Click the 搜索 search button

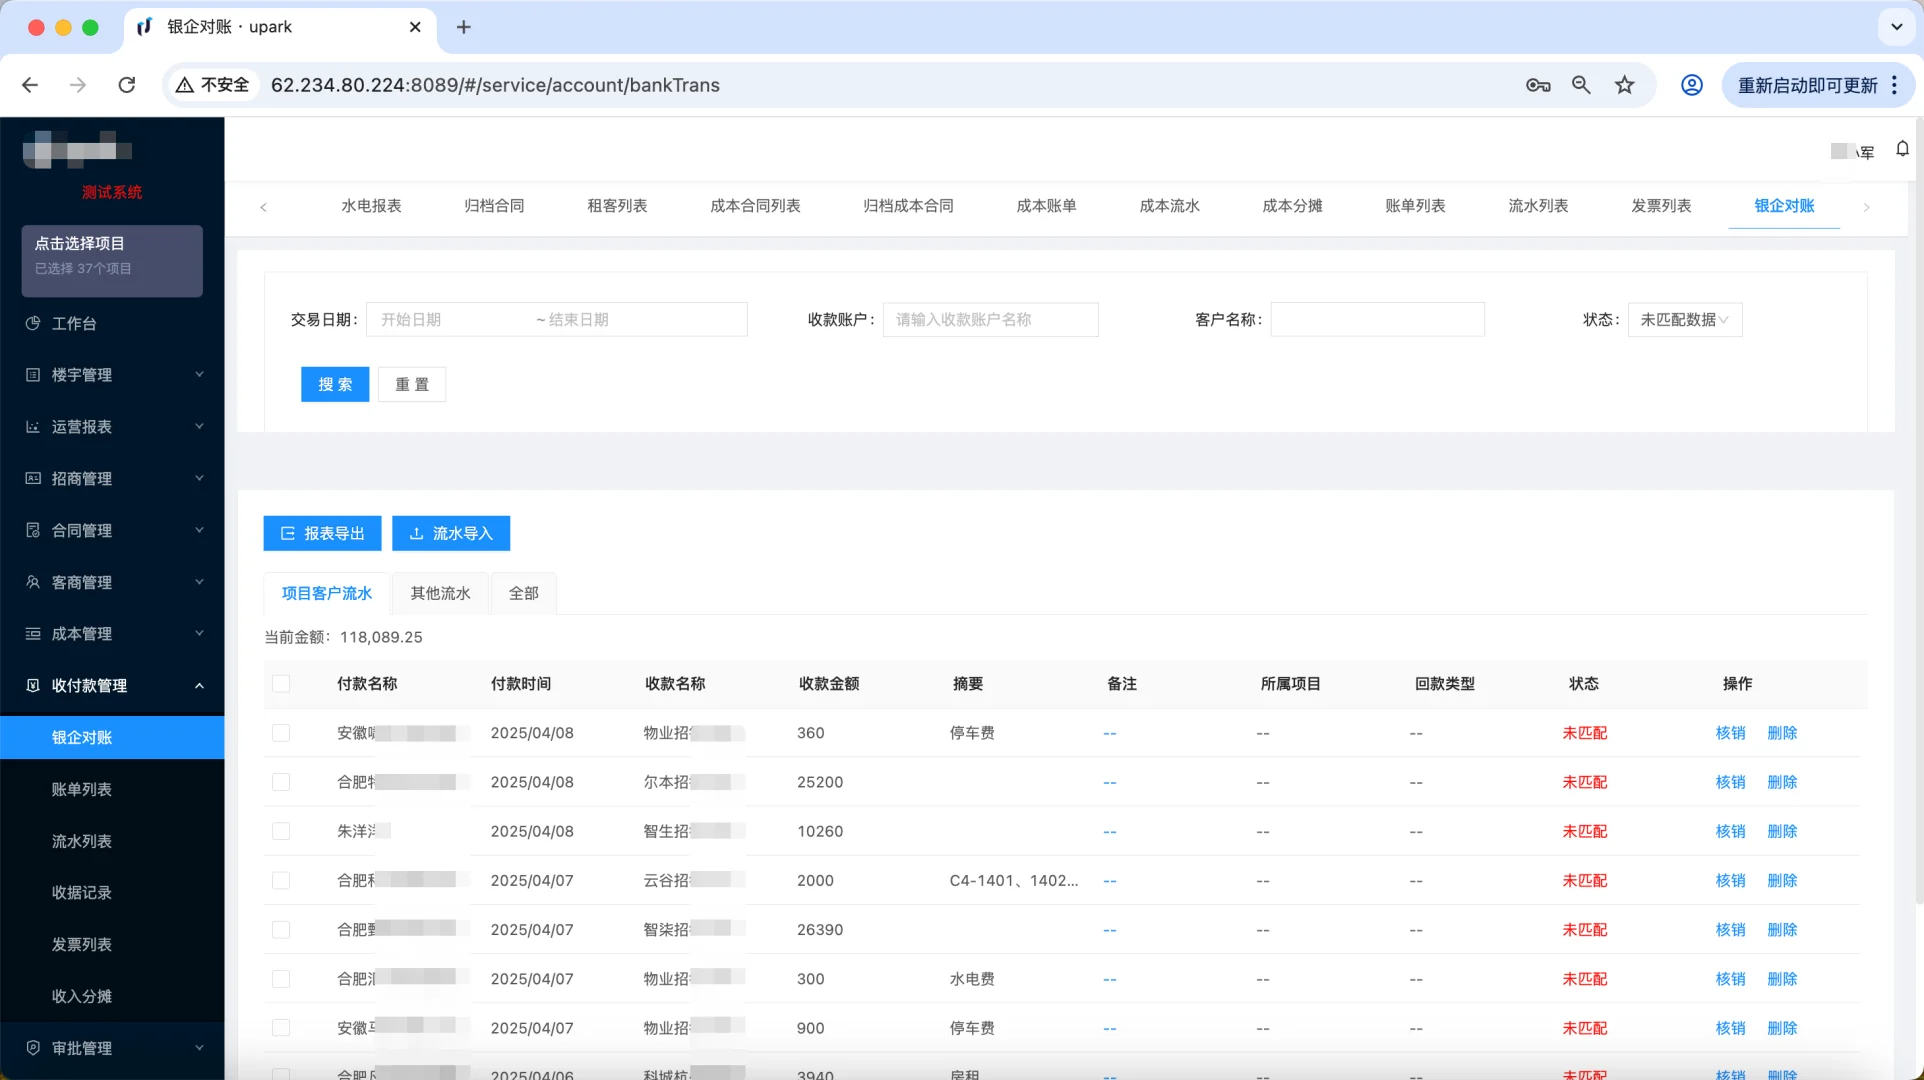[x=335, y=384]
